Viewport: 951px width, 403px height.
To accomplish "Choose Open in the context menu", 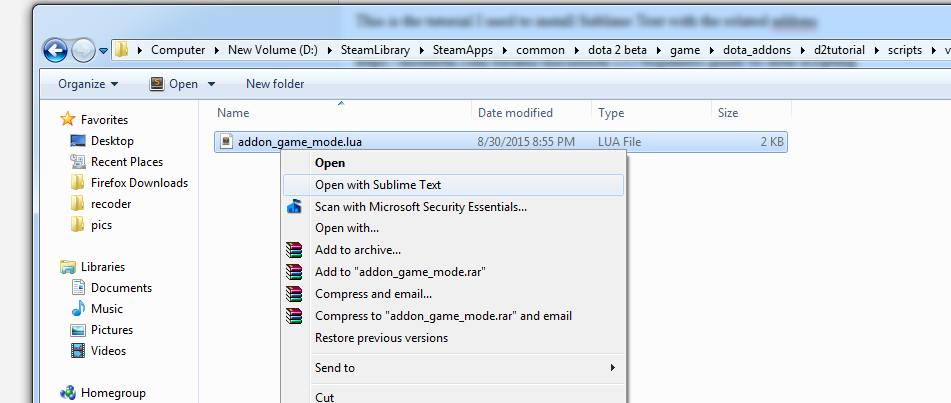I will coord(453,163).
